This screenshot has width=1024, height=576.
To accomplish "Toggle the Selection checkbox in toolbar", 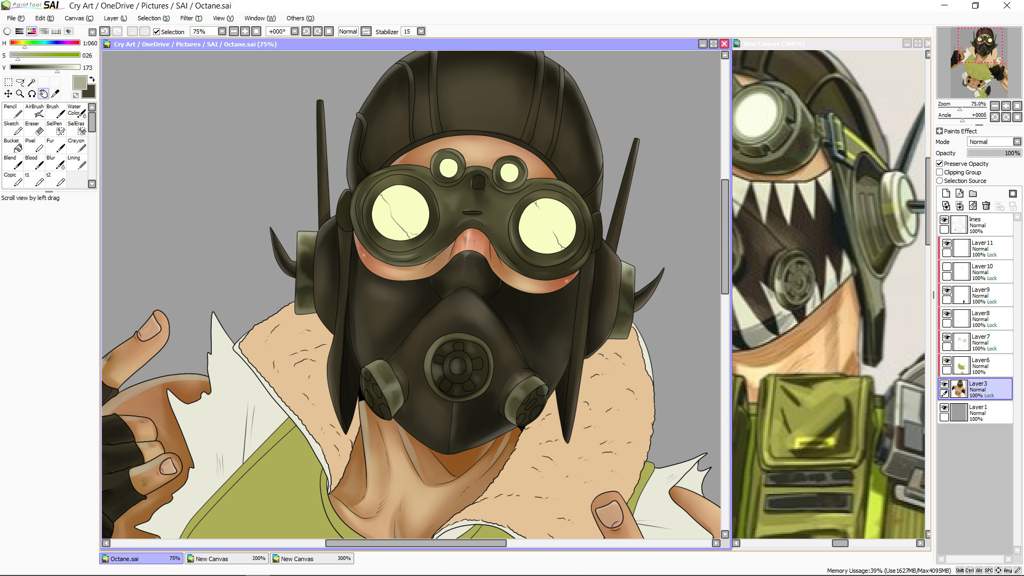I will coord(156,31).
